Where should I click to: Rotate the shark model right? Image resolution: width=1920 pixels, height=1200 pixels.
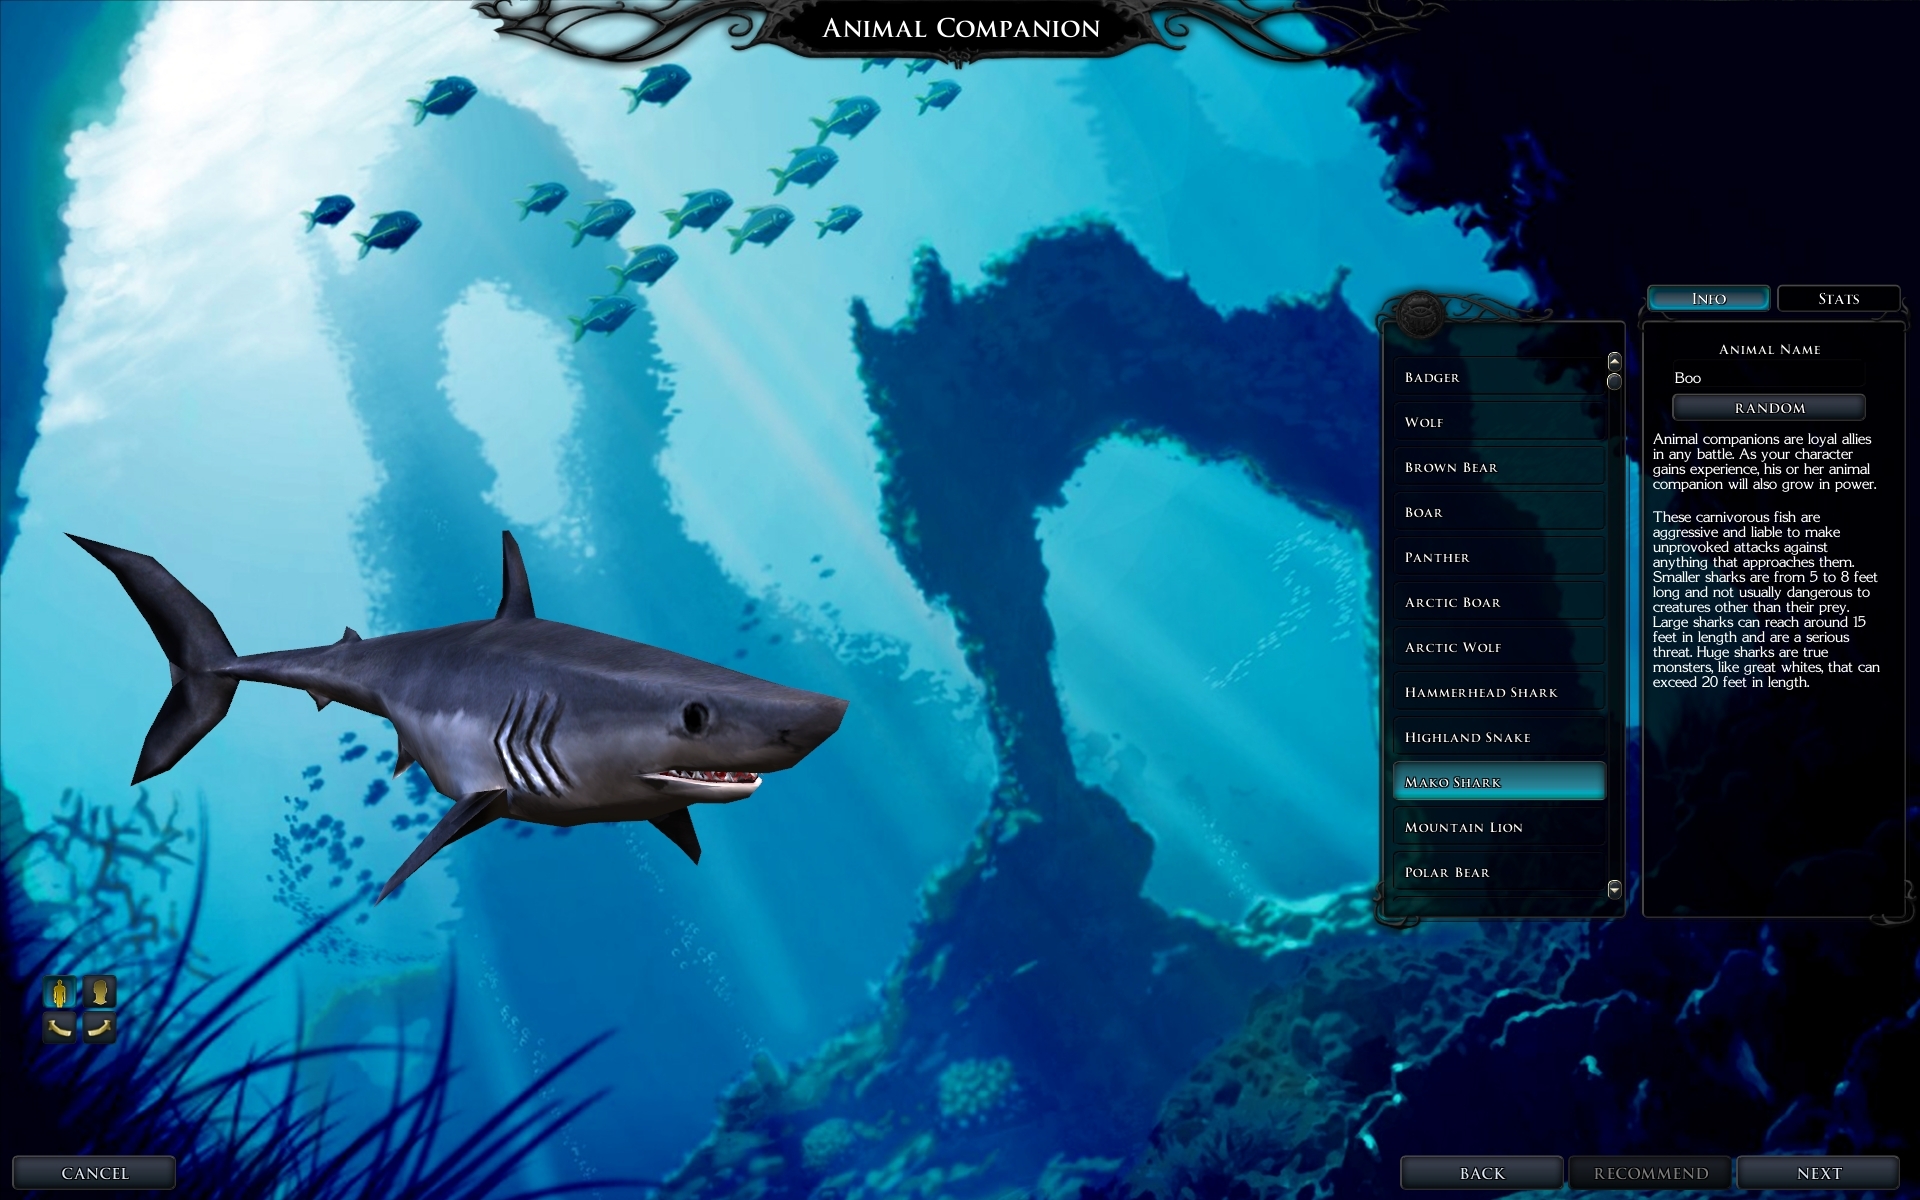tap(99, 1027)
